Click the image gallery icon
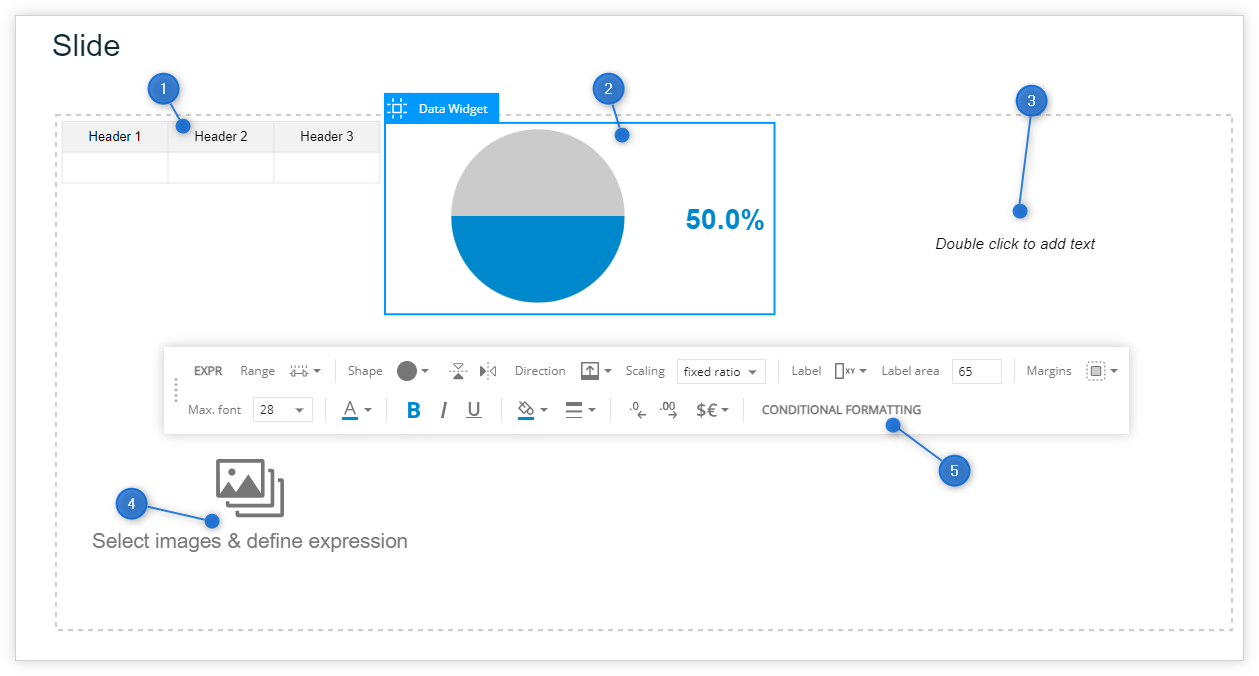Screen dimensions: 1259x676 pos(250,488)
